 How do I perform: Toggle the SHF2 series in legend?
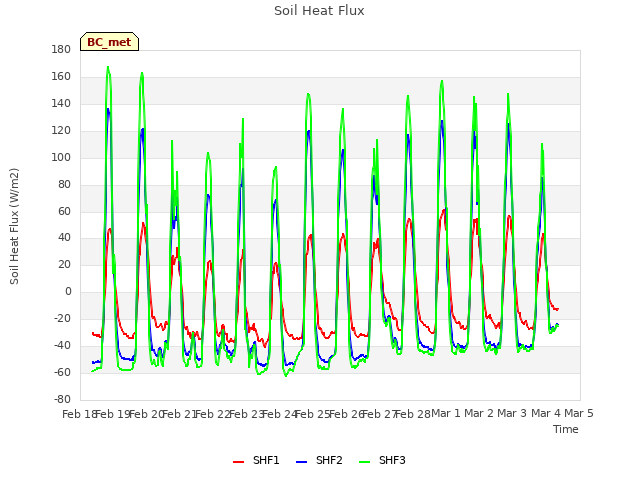click(x=319, y=461)
